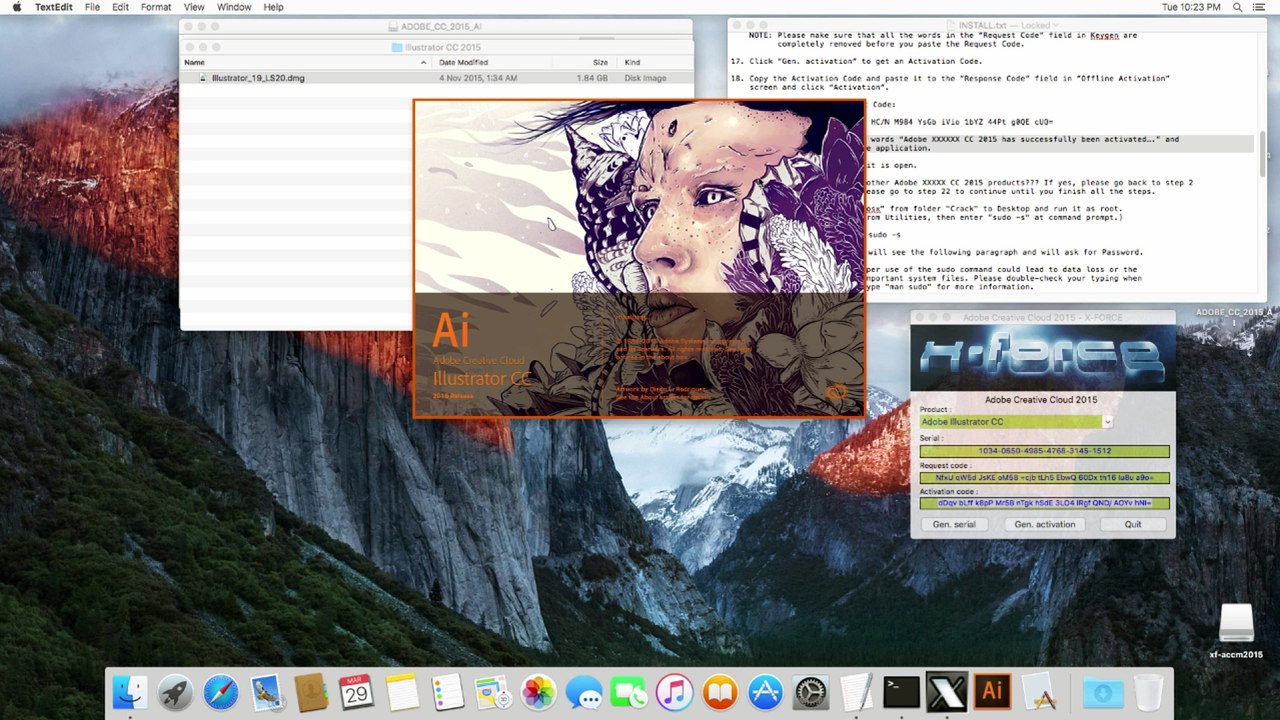Click inside the Request code field
Viewport: 1280px width, 720px height.
coord(1045,478)
